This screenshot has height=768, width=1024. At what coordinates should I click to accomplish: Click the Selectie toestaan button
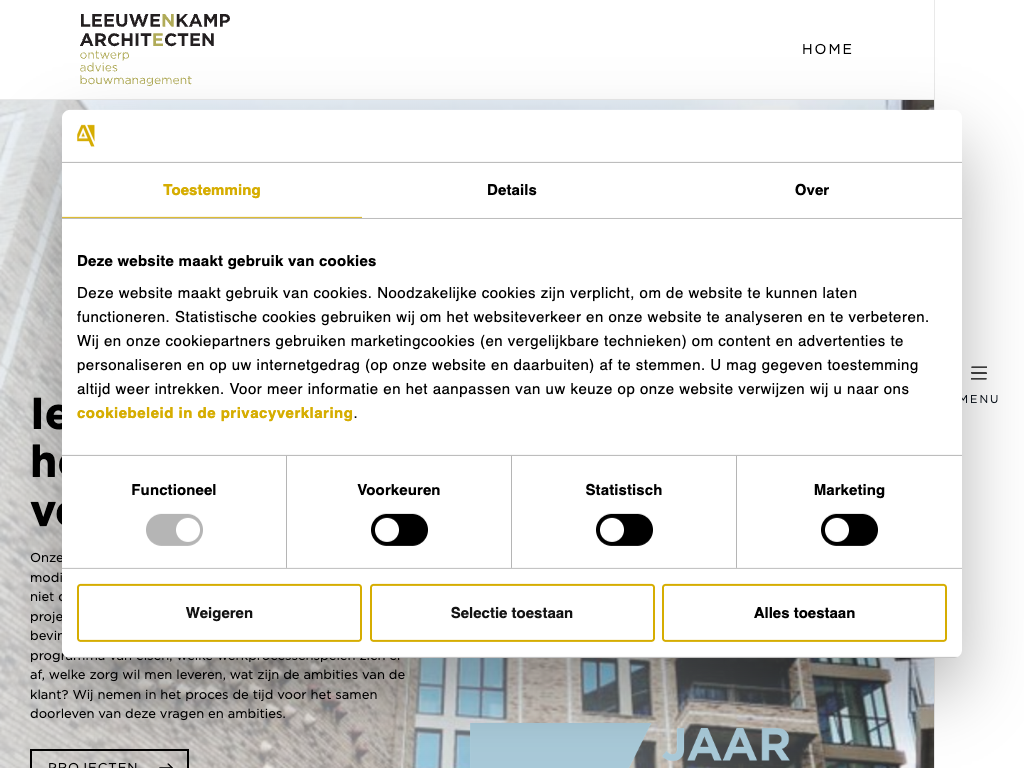(x=512, y=613)
